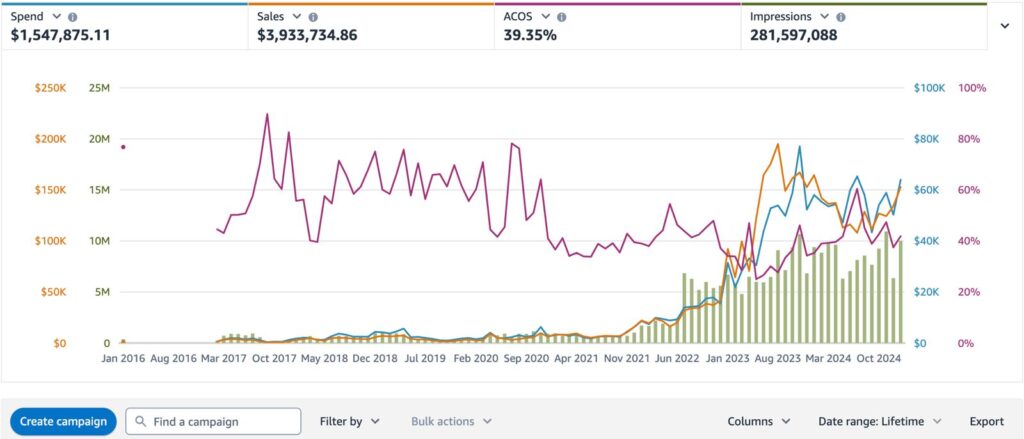The width and height of the screenshot is (1024, 439).
Task: Change the ACOS metric via its chevron
Action: point(543,18)
